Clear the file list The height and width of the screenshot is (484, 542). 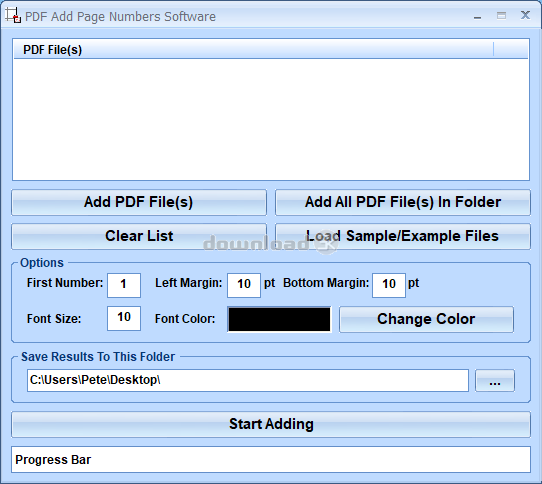pyautogui.click(x=139, y=236)
